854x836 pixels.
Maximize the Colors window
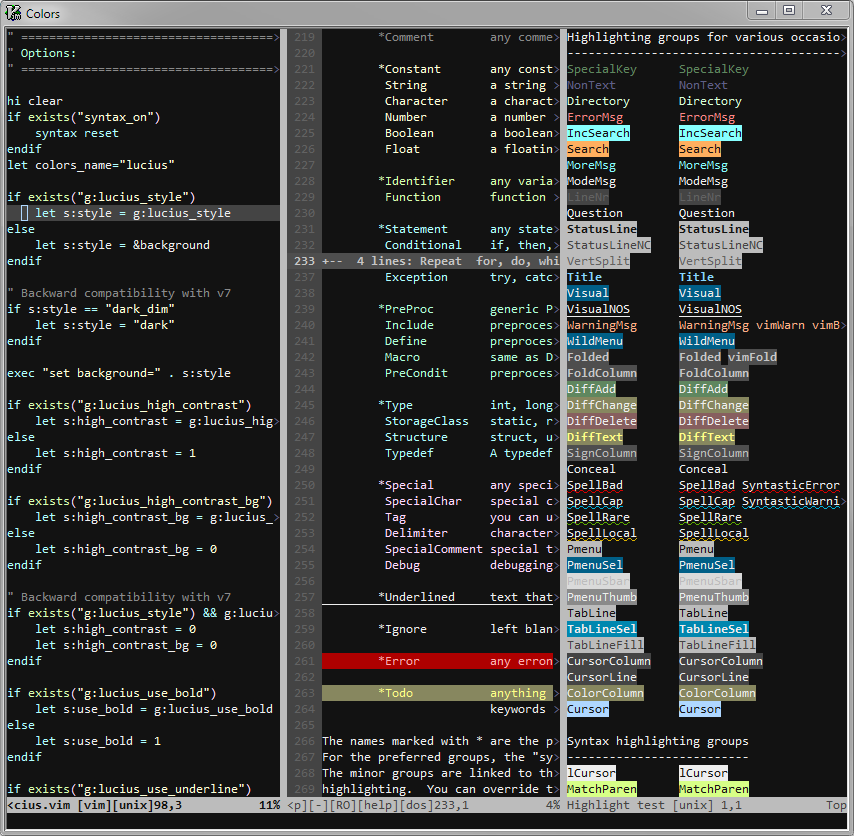tap(789, 11)
